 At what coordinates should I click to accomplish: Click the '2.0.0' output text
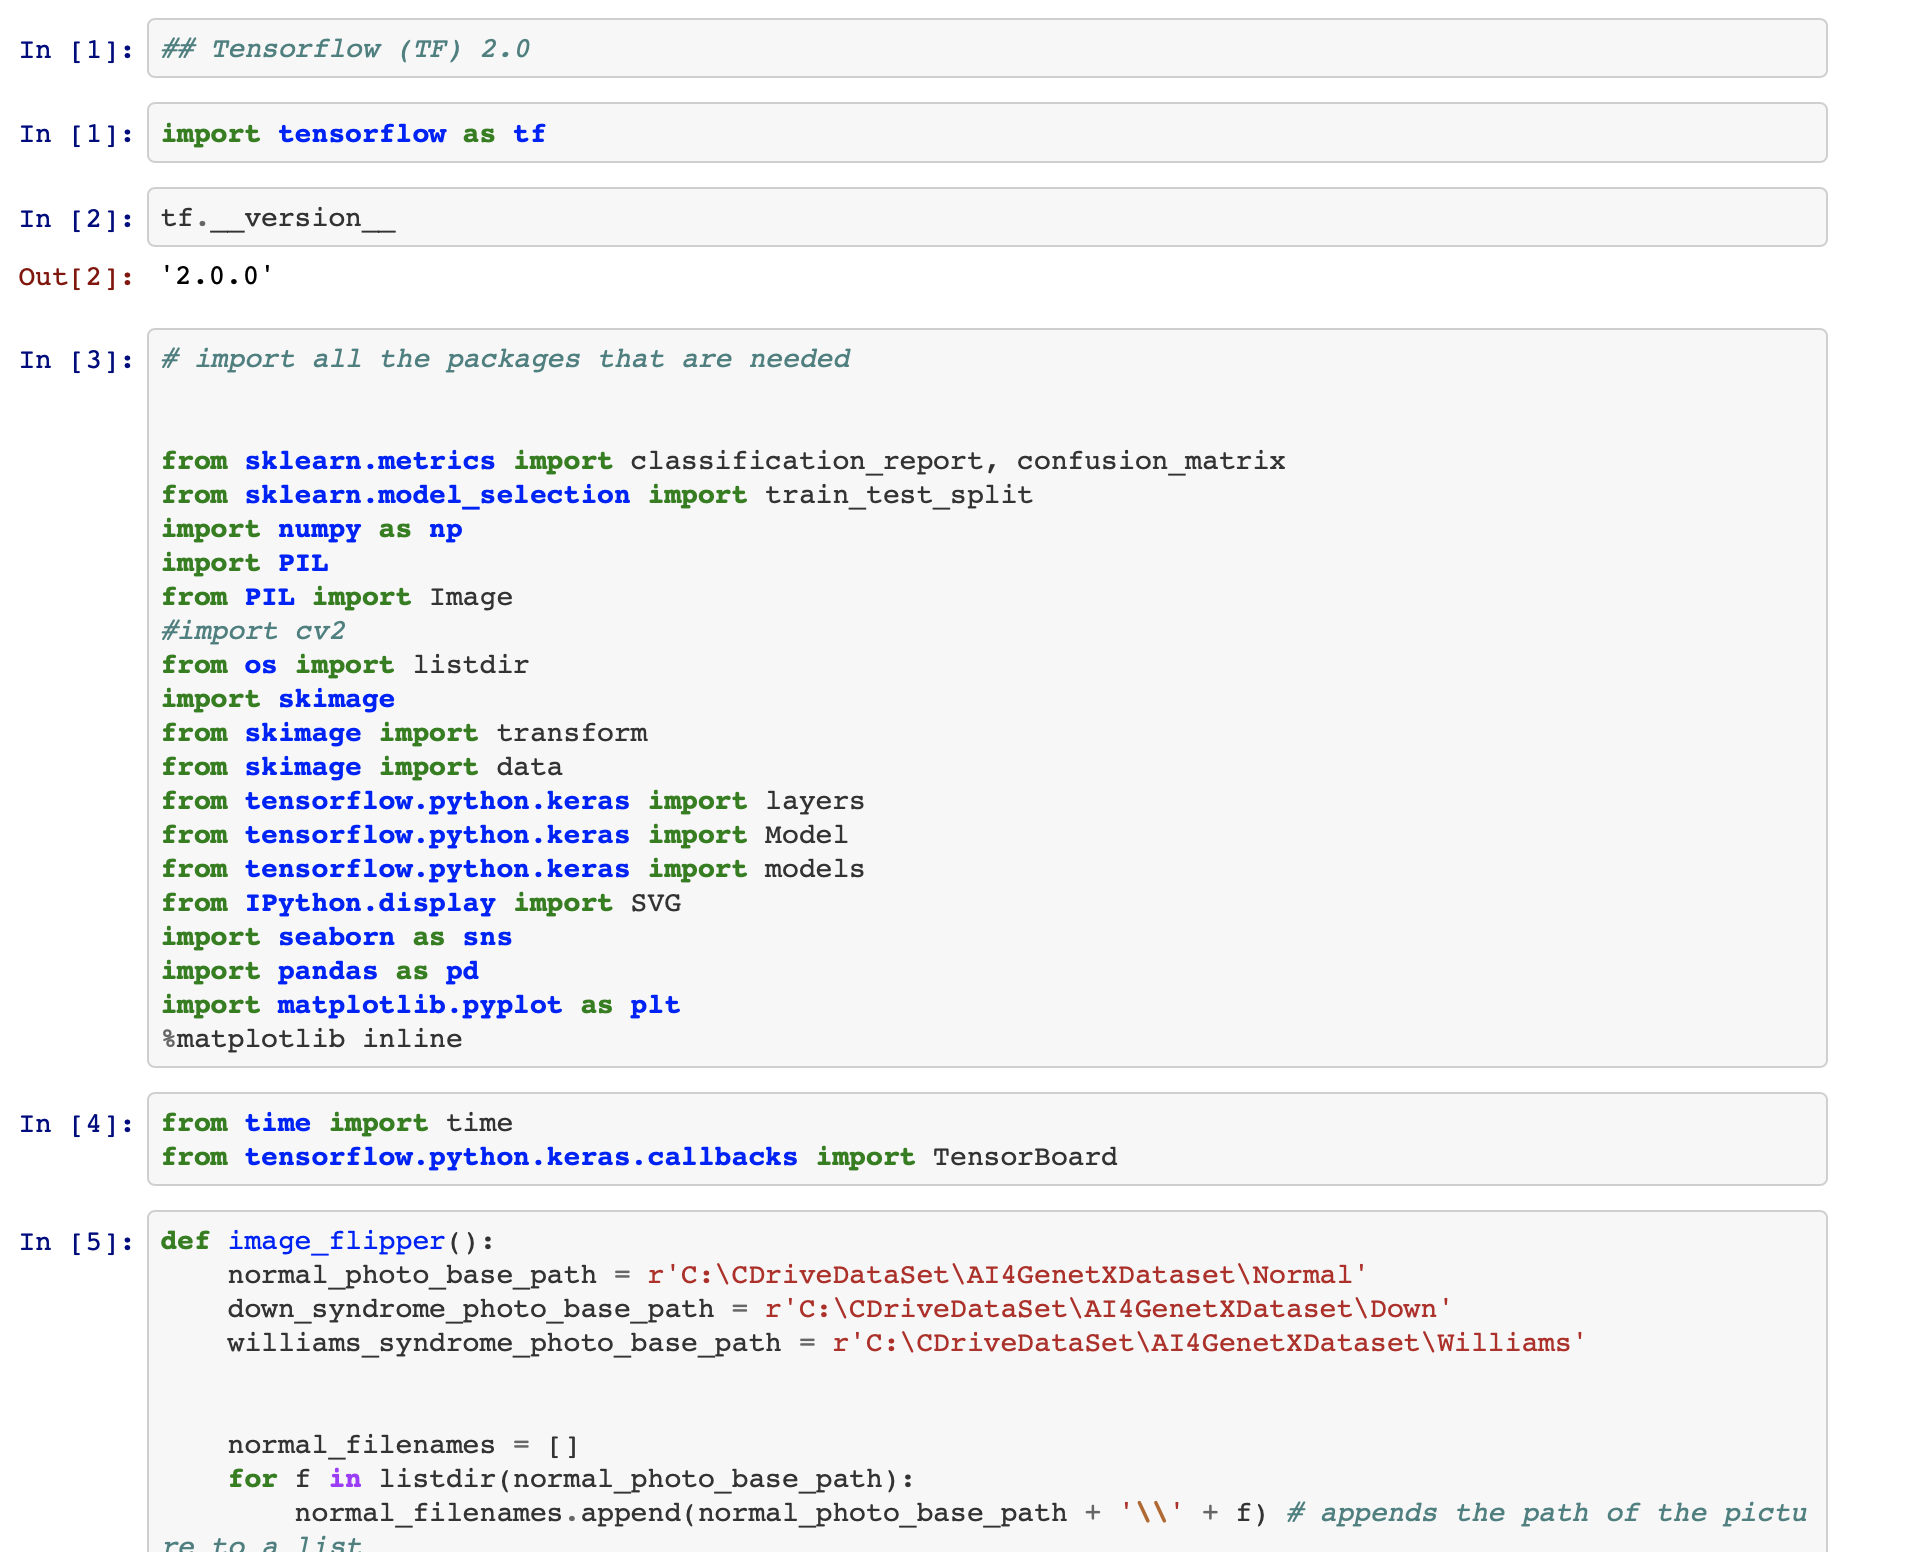tap(217, 276)
